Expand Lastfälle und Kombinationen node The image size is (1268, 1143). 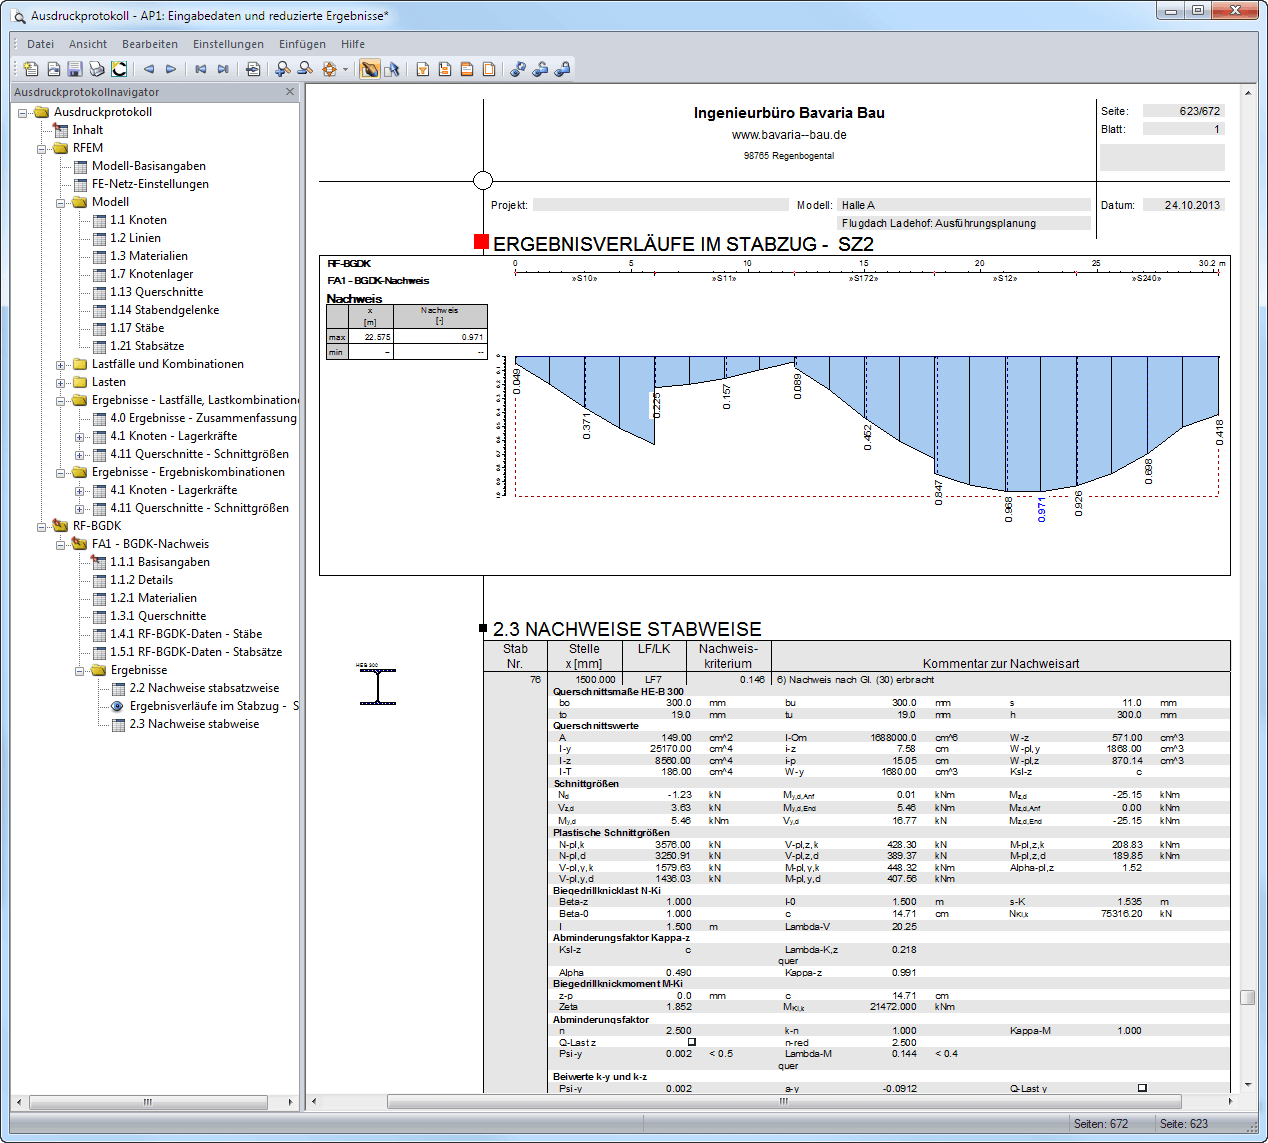click(61, 365)
